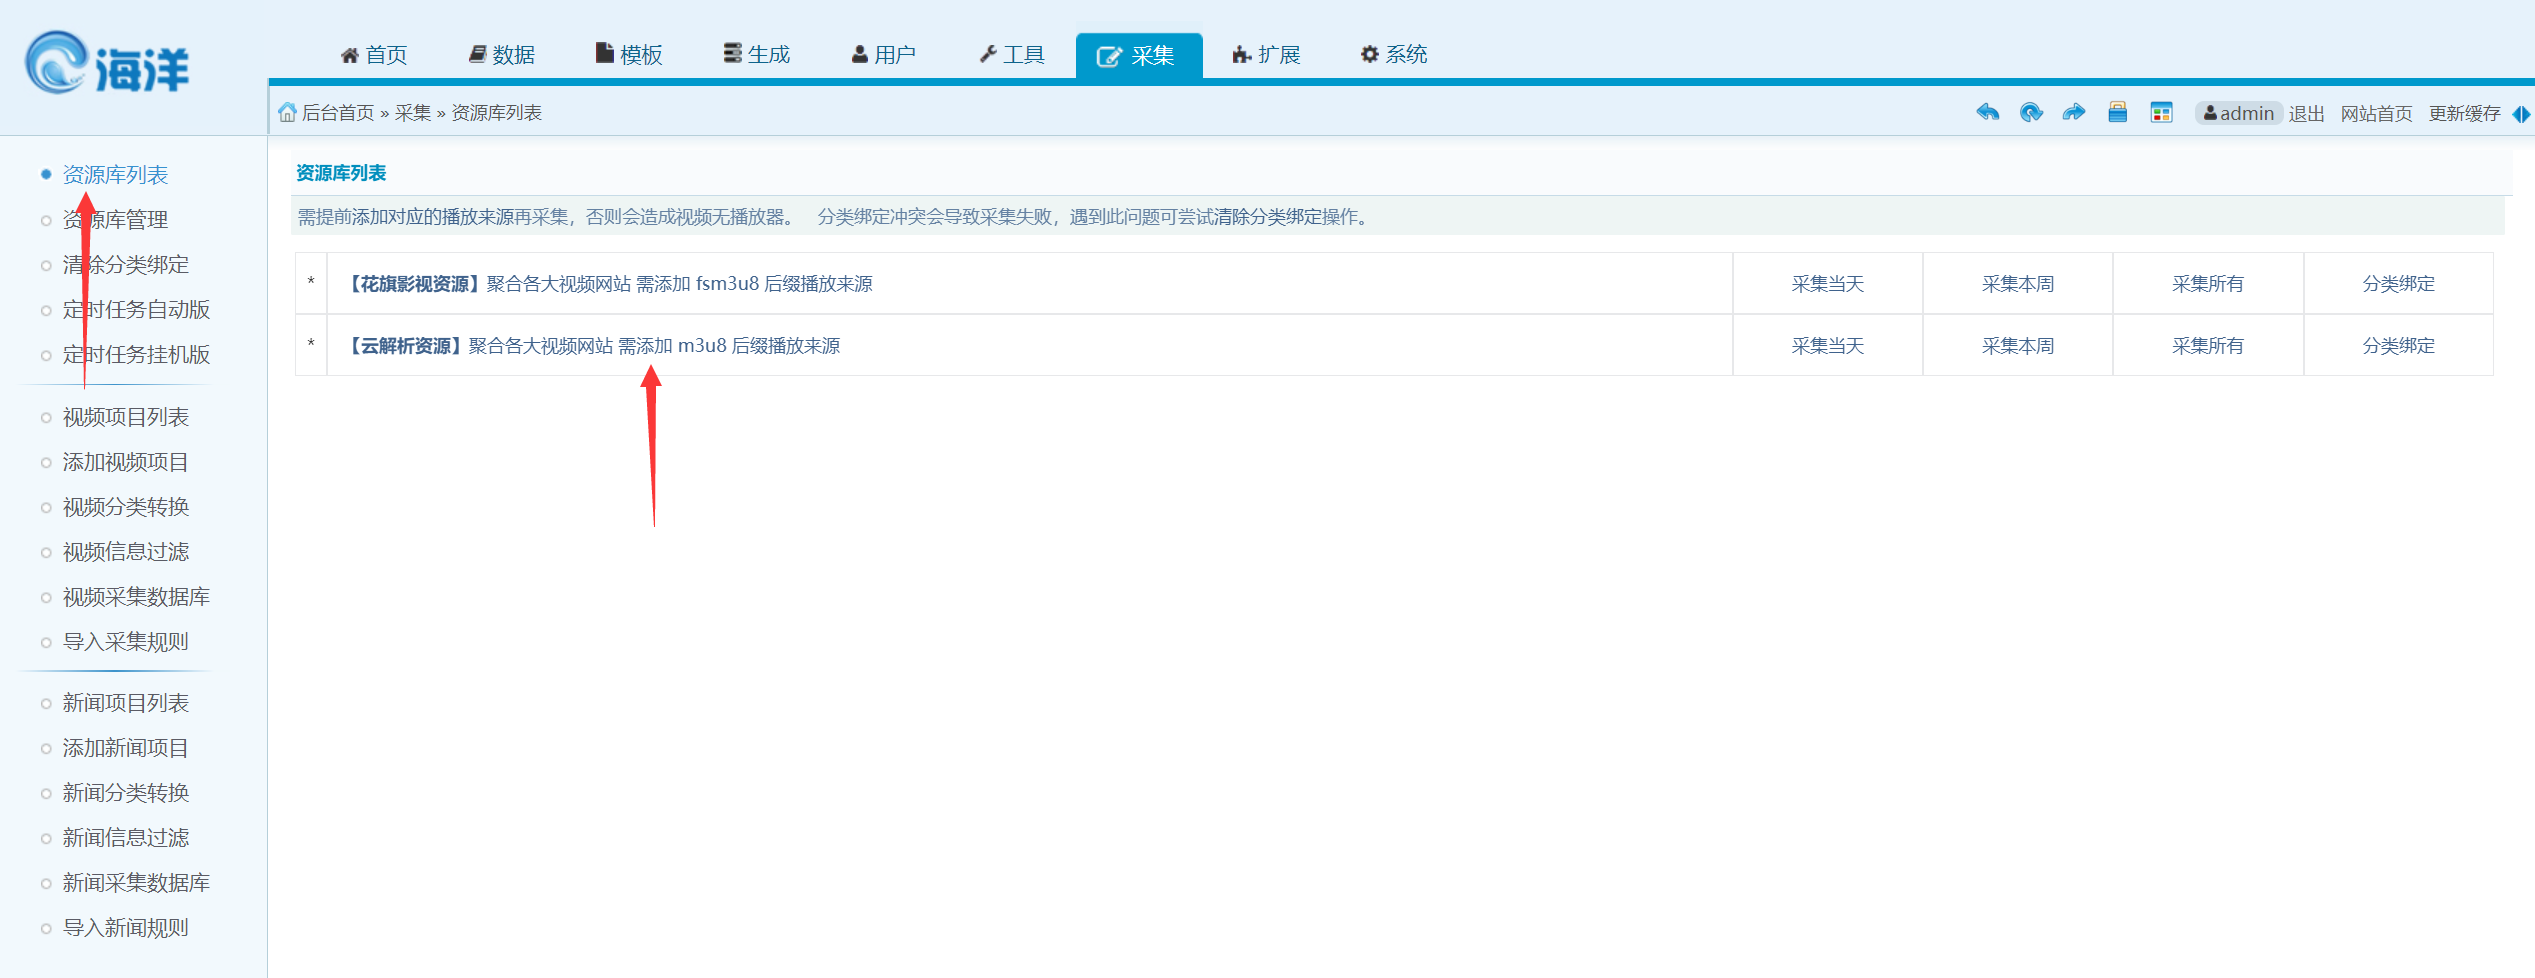Click the 退出 logout link
Screen dimensions: 2535x978
(2306, 114)
